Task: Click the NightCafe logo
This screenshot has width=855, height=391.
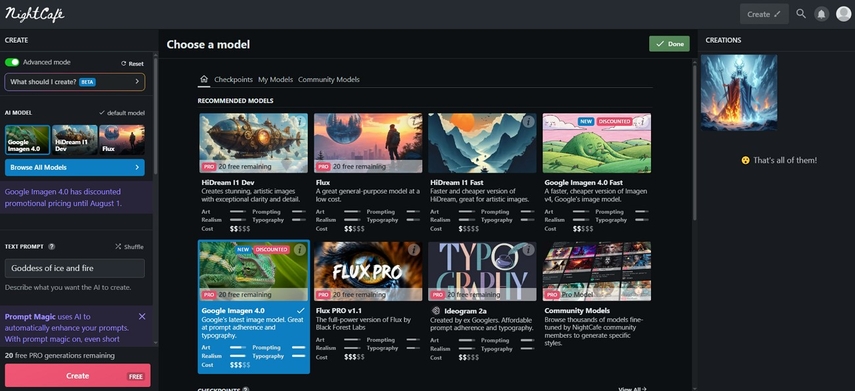Action: 35,14
